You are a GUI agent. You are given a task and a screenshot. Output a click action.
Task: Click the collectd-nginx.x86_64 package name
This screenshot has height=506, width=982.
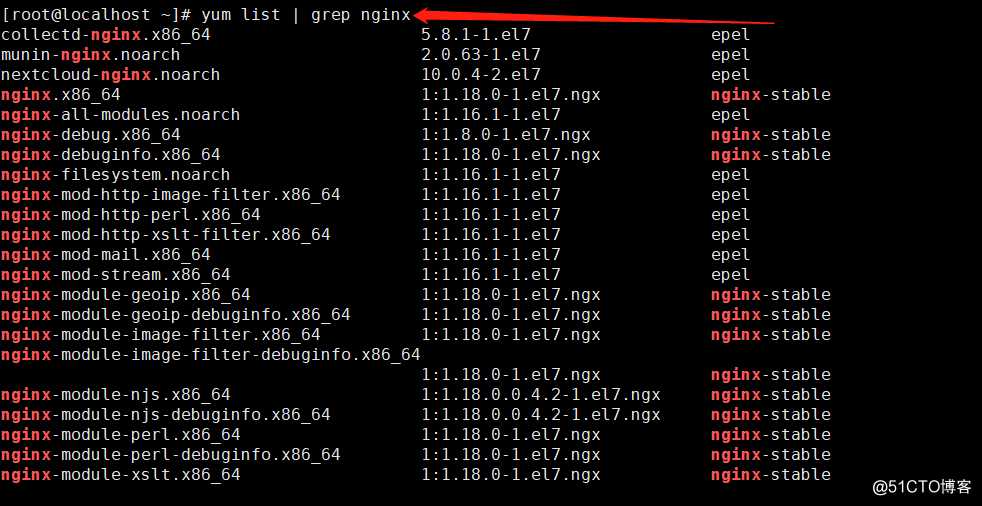coord(106,35)
